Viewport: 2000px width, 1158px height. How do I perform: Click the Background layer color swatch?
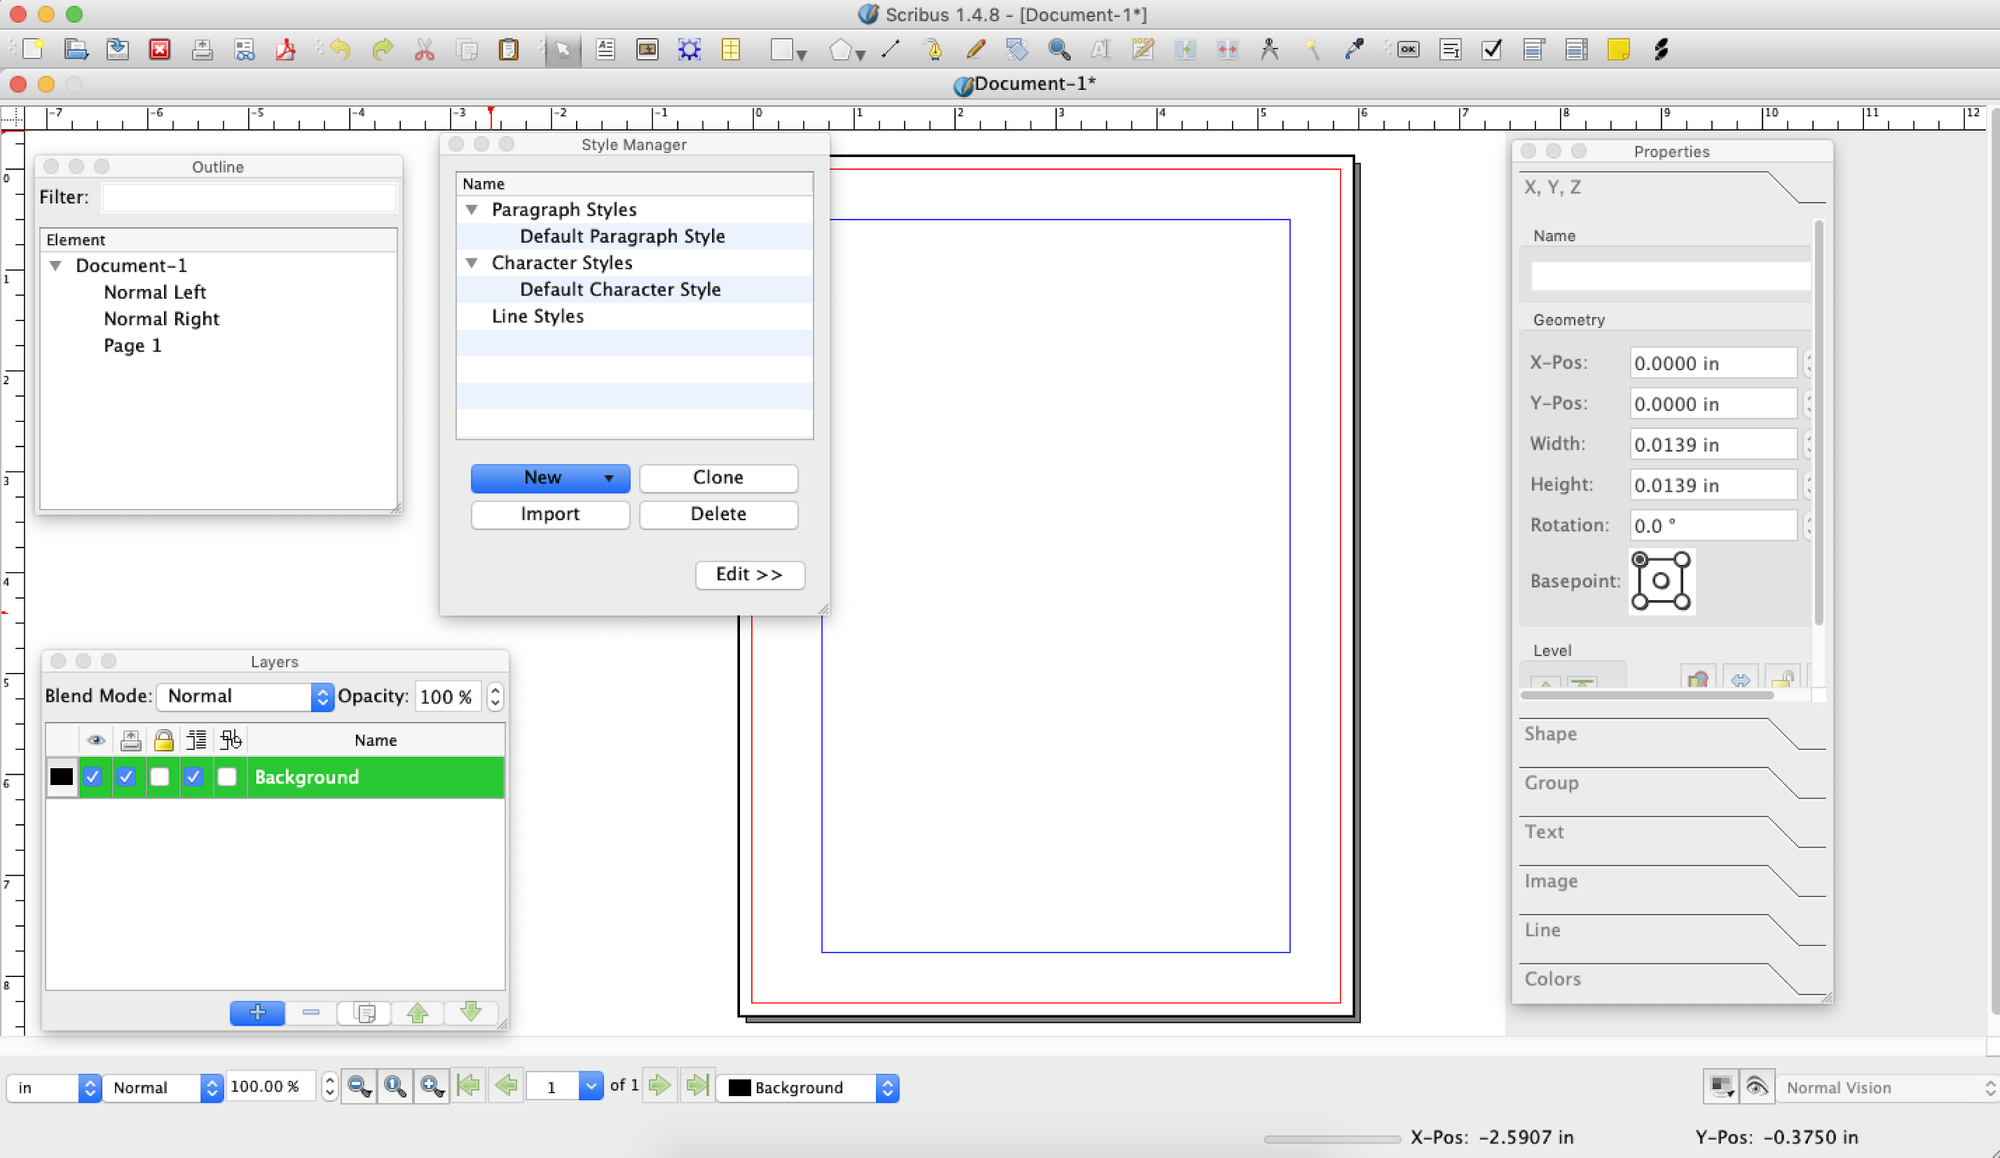[61, 776]
